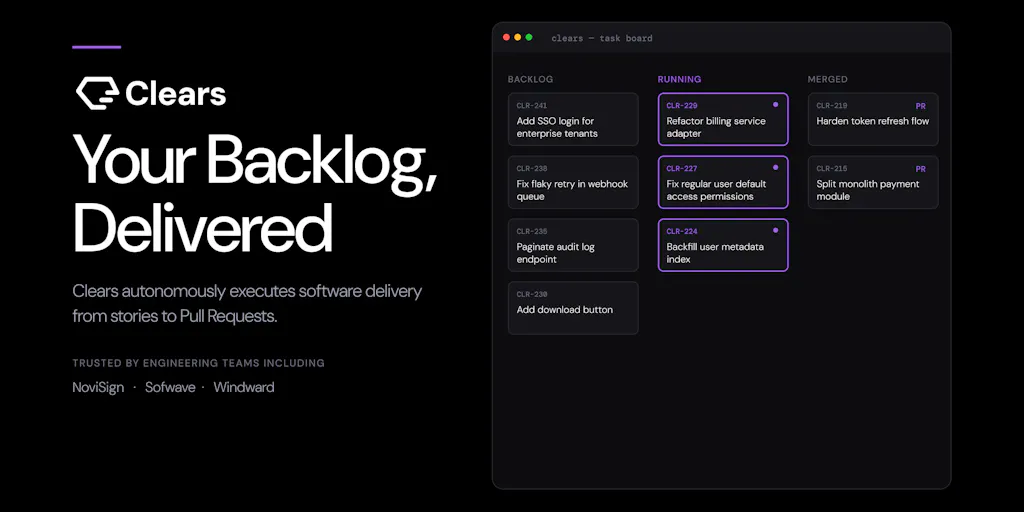The width and height of the screenshot is (1024, 512).
Task: Click the CLR-215 ticket ID
Action: point(832,168)
